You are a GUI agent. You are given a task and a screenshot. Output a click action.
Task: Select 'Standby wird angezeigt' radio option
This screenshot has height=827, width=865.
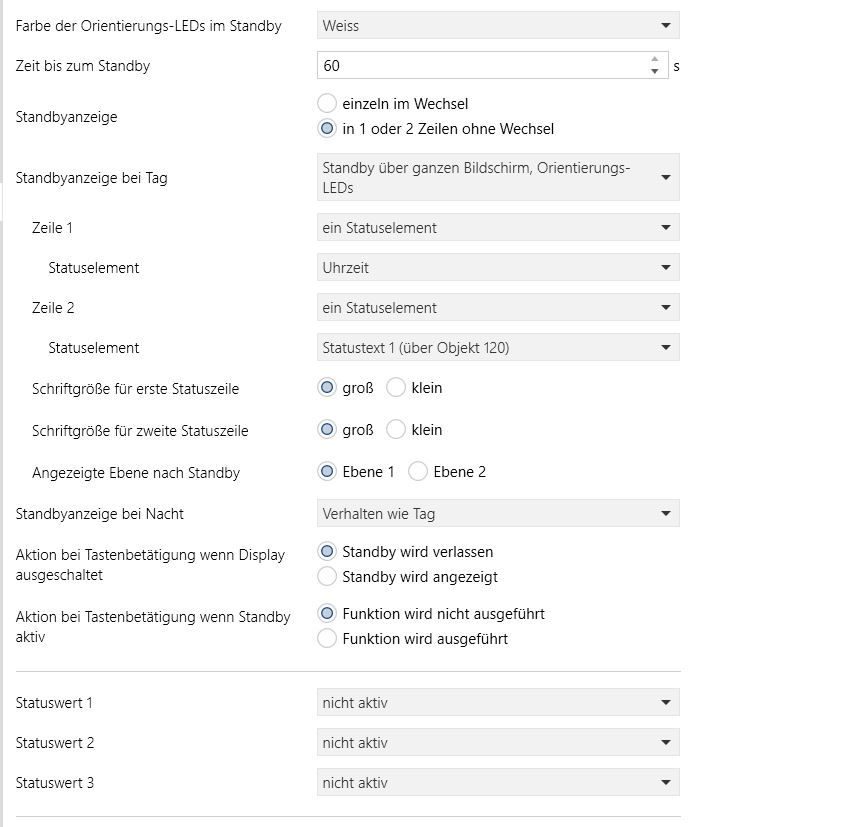point(327,577)
